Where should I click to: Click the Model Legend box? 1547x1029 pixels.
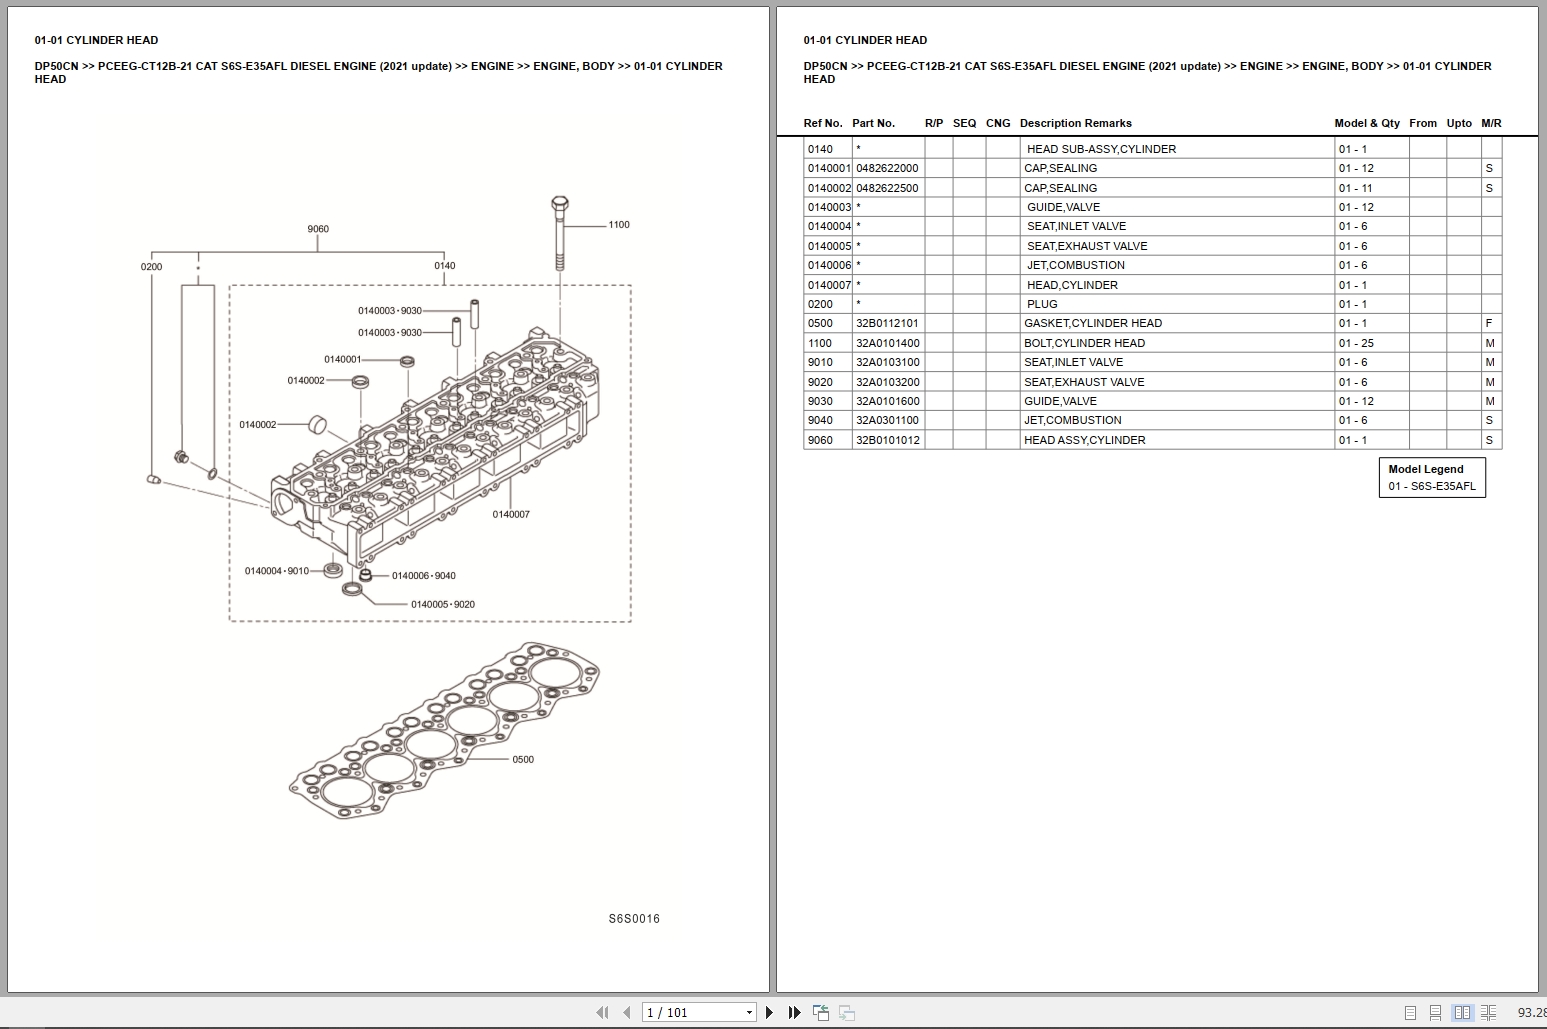coord(1432,477)
